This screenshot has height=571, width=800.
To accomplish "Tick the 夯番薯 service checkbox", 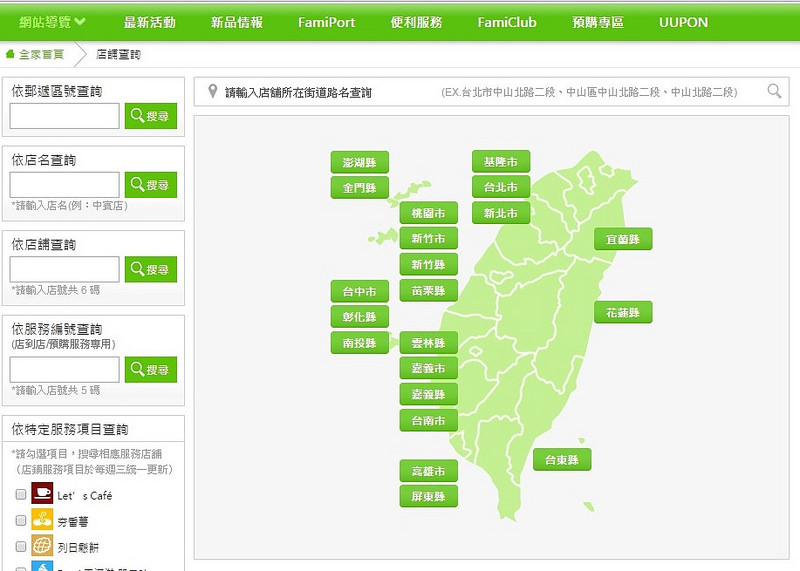I will point(20,521).
